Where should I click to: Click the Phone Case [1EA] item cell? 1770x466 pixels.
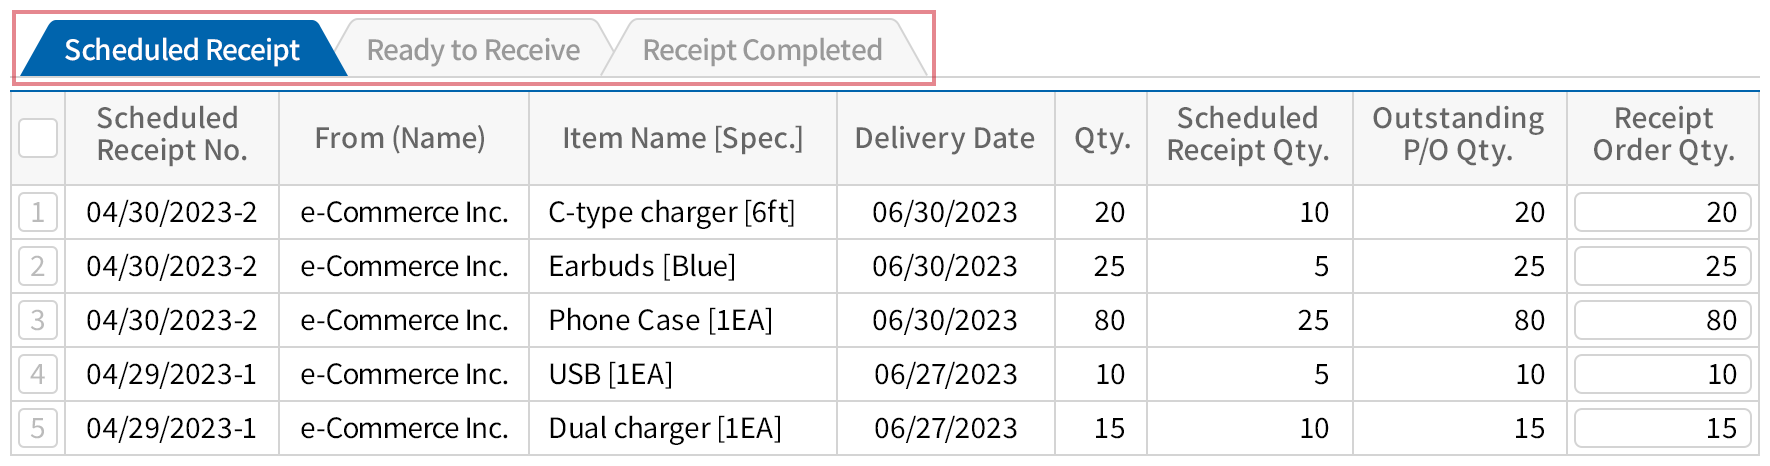(x=660, y=320)
